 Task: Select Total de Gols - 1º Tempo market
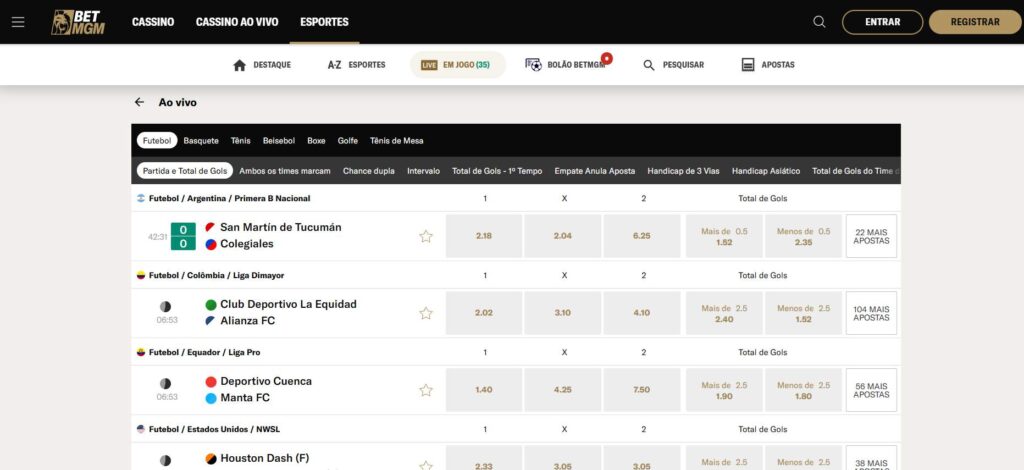pyautogui.click(x=497, y=171)
